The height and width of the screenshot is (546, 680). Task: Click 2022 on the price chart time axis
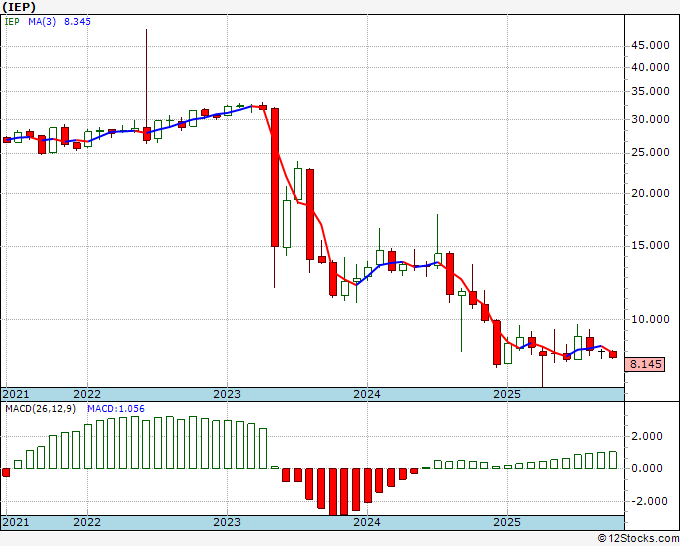coord(87,394)
